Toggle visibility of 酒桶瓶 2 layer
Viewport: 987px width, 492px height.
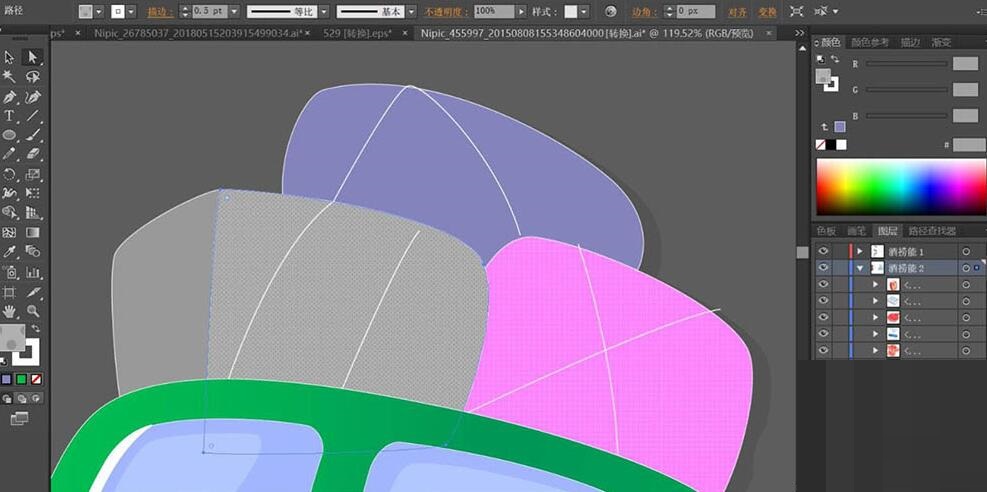coord(823,268)
